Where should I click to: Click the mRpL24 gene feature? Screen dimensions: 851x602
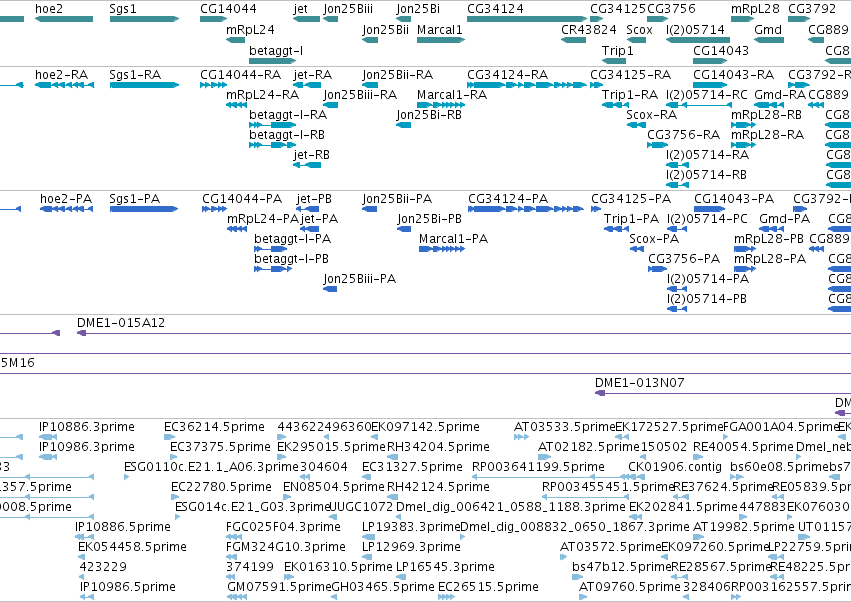(x=236, y=40)
